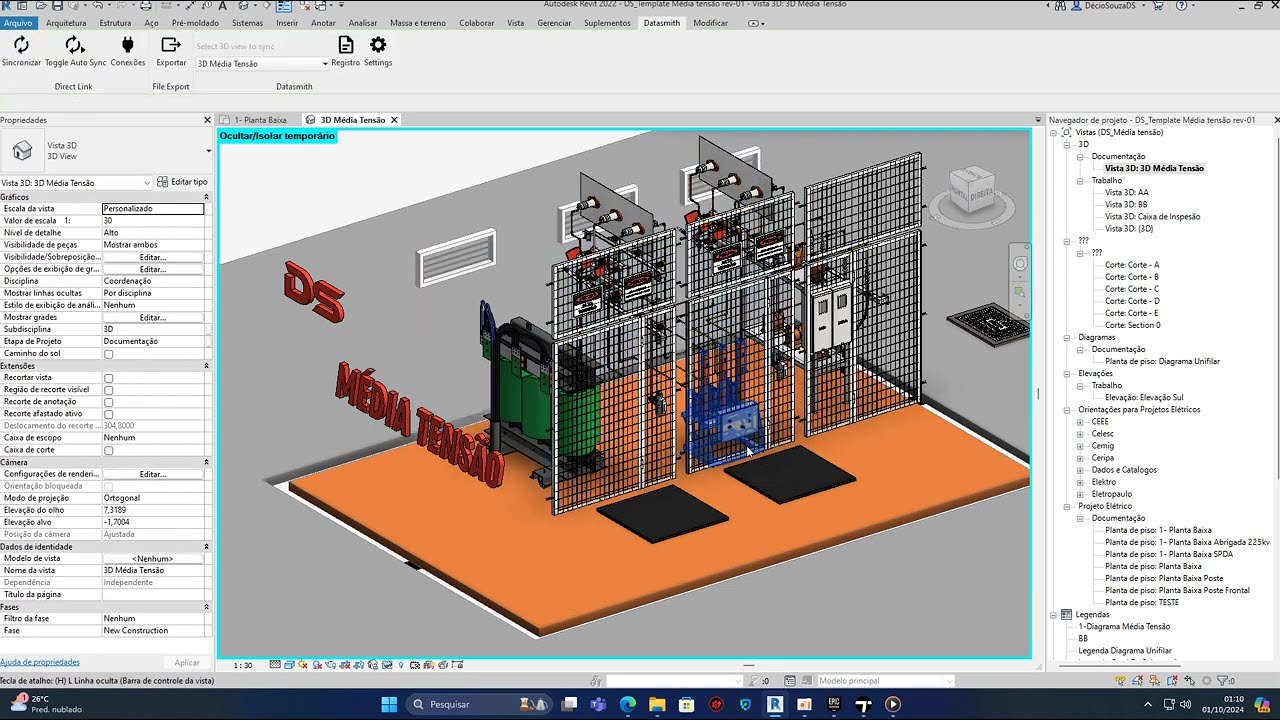The image size is (1280, 720).
Task: Open the Gerenciar ribbon tab
Action: tap(554, 22)
